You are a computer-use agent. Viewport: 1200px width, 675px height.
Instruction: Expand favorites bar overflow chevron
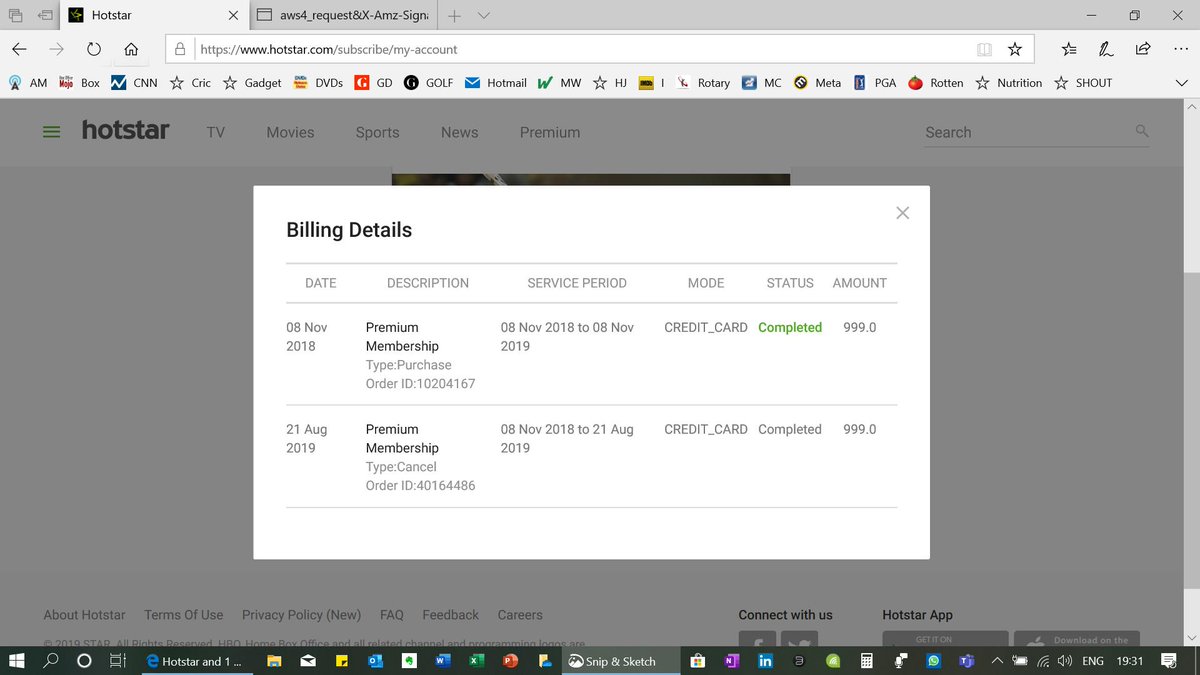(1181, 83)
